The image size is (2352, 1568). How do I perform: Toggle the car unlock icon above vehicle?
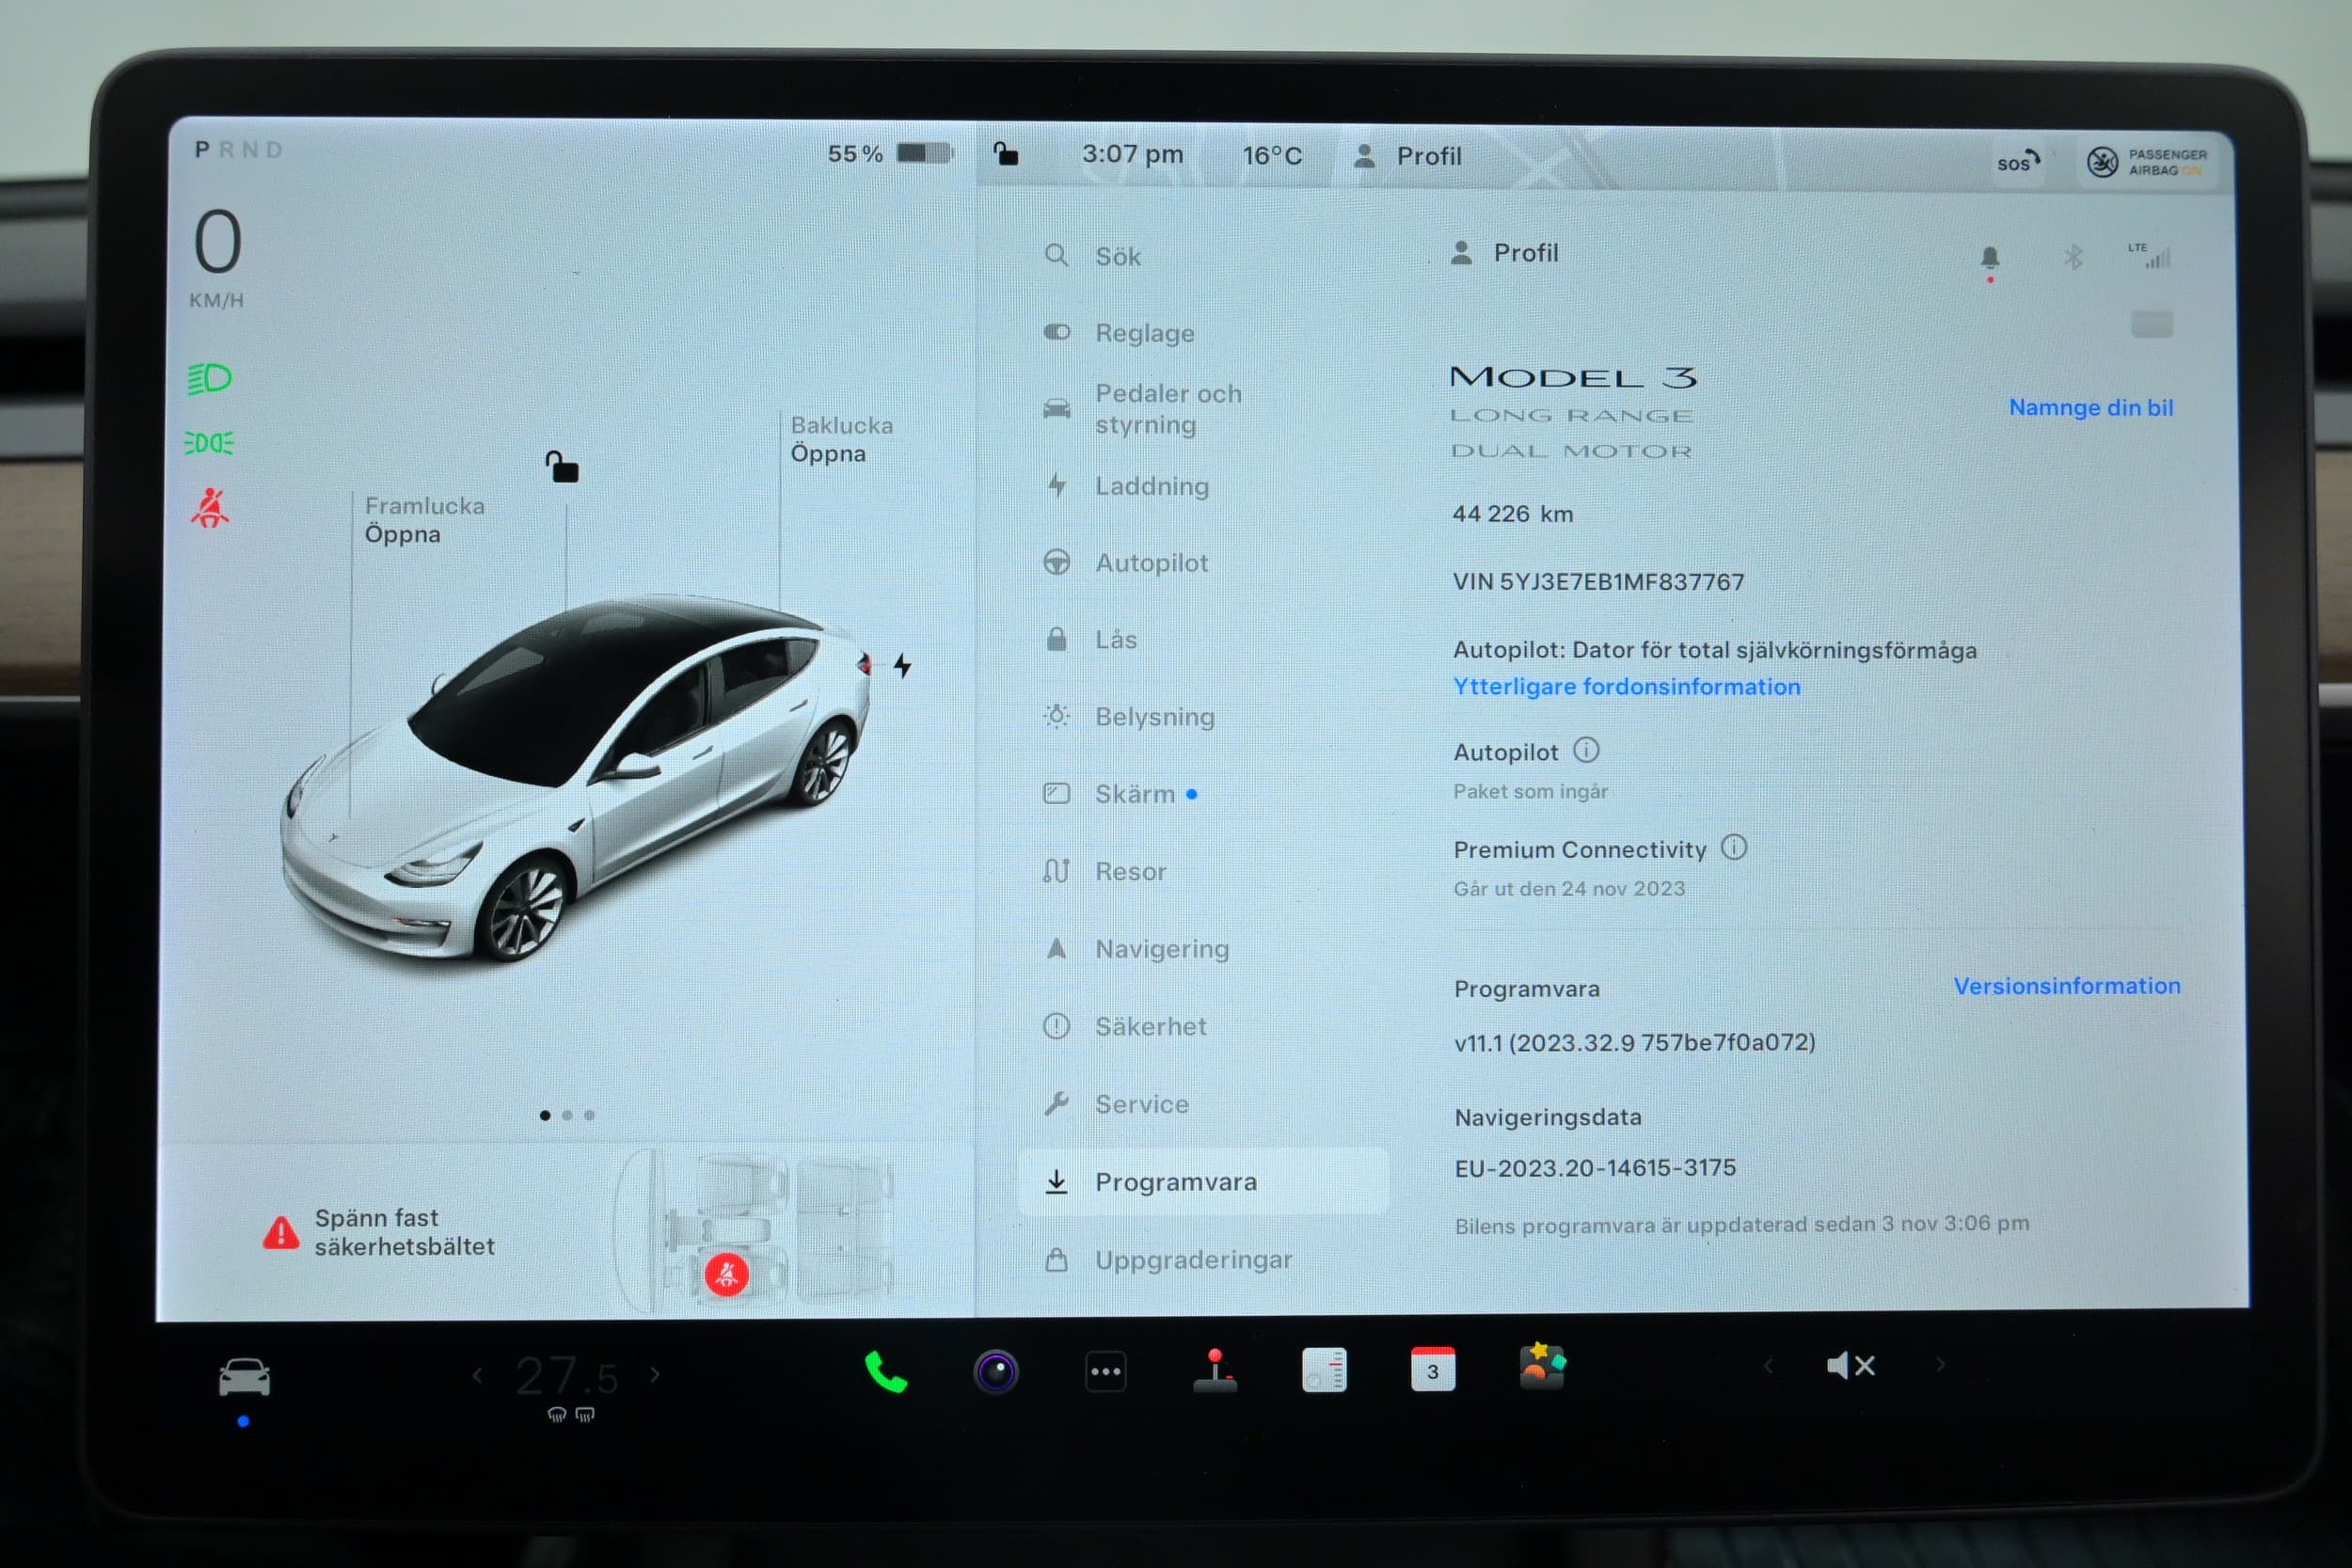pyautogui.click(x=561, y=466)
